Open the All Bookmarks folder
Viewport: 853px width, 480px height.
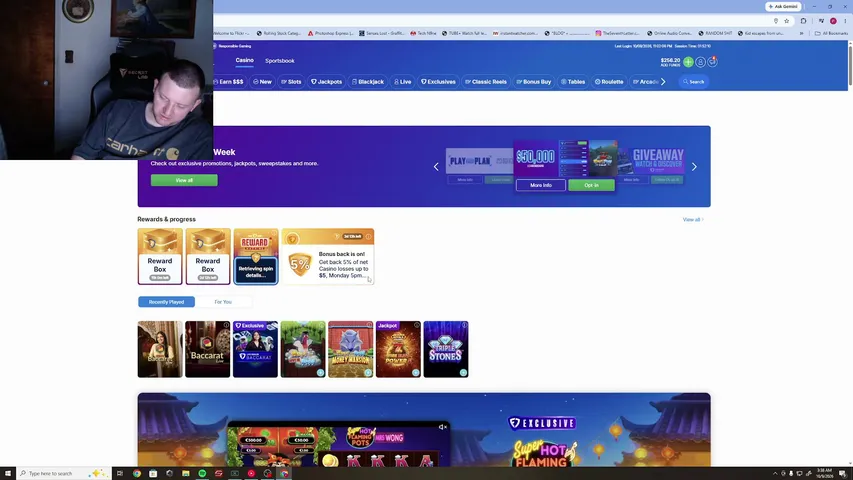[831, 33]
